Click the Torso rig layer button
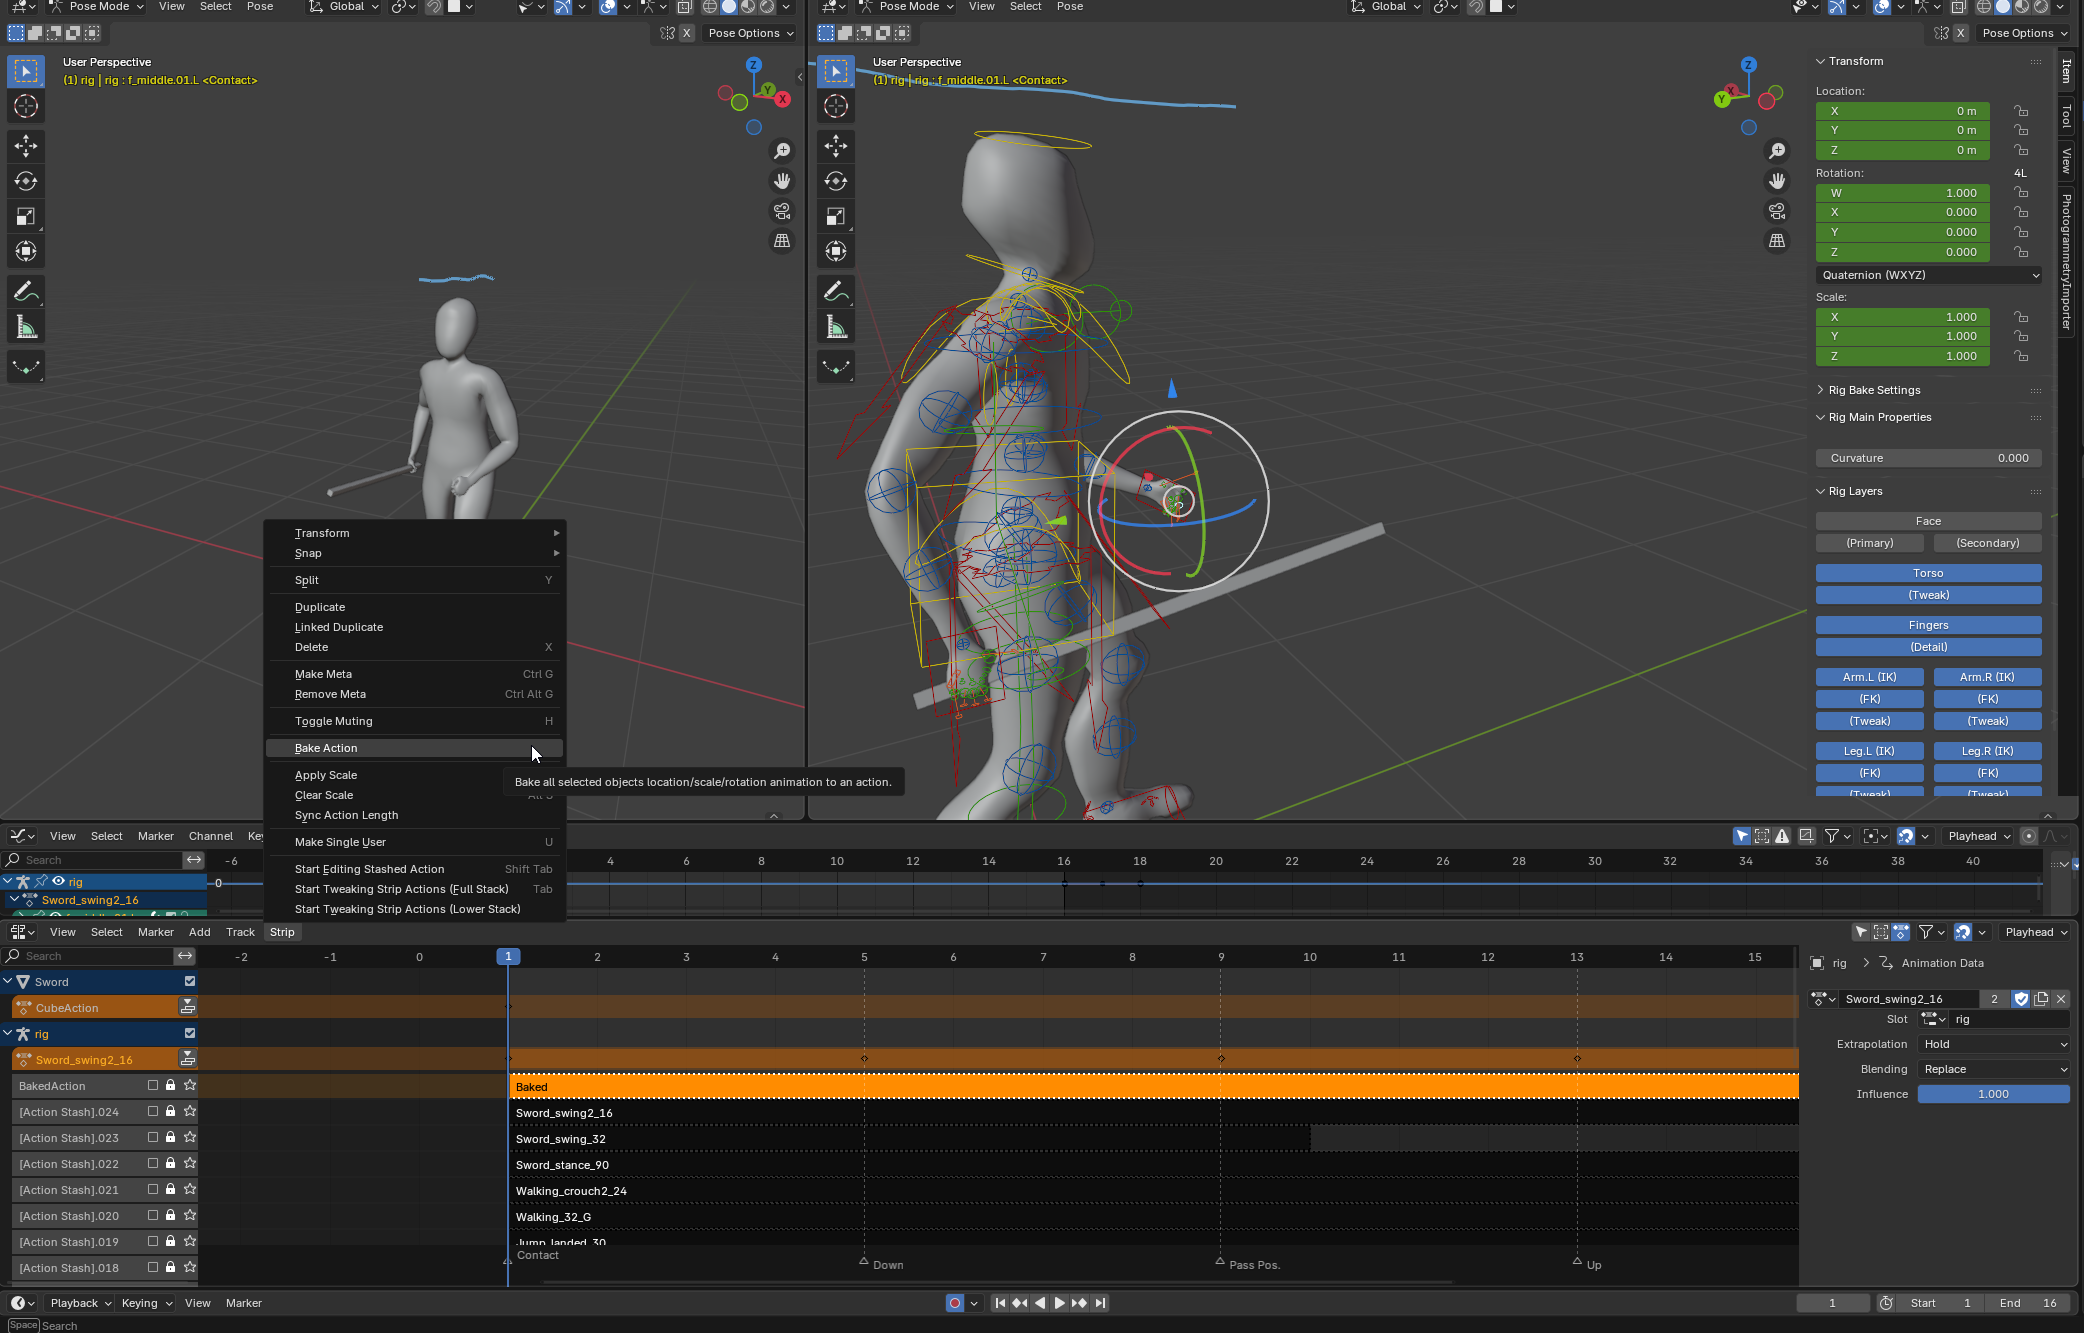The width and height of the screenshot is (2084, 1333). 1927,573
